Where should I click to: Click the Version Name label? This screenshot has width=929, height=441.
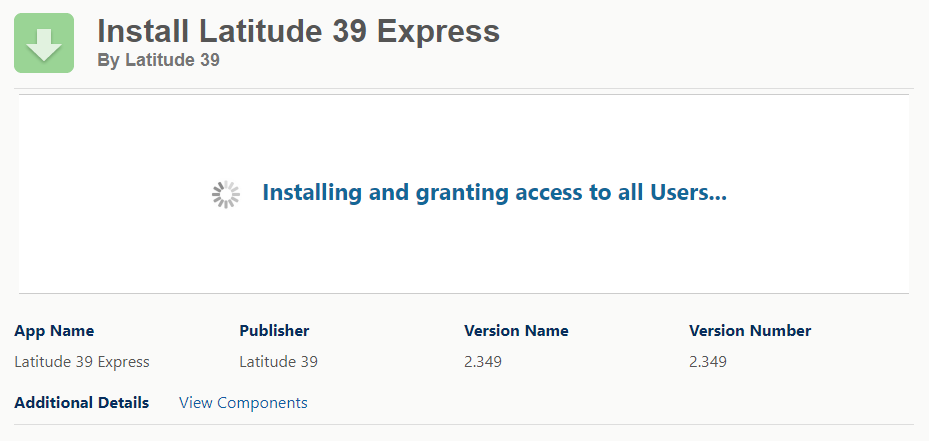(x=516, y=331)
